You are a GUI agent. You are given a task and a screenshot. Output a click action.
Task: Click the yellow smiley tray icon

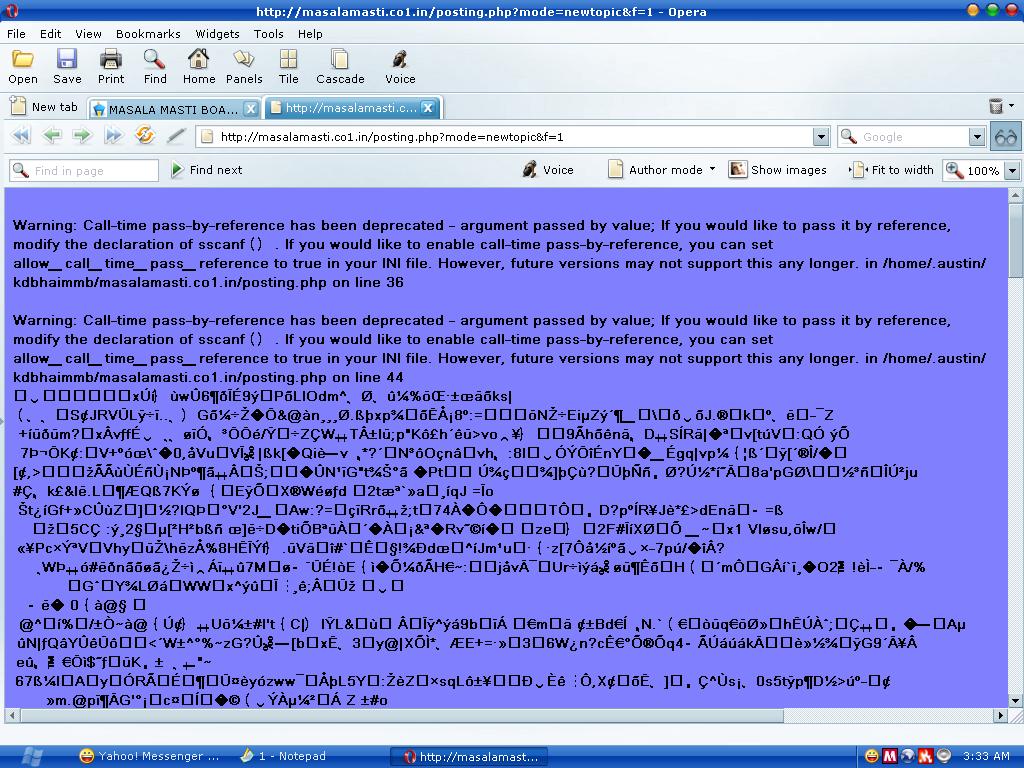click(x=871, y=756)
